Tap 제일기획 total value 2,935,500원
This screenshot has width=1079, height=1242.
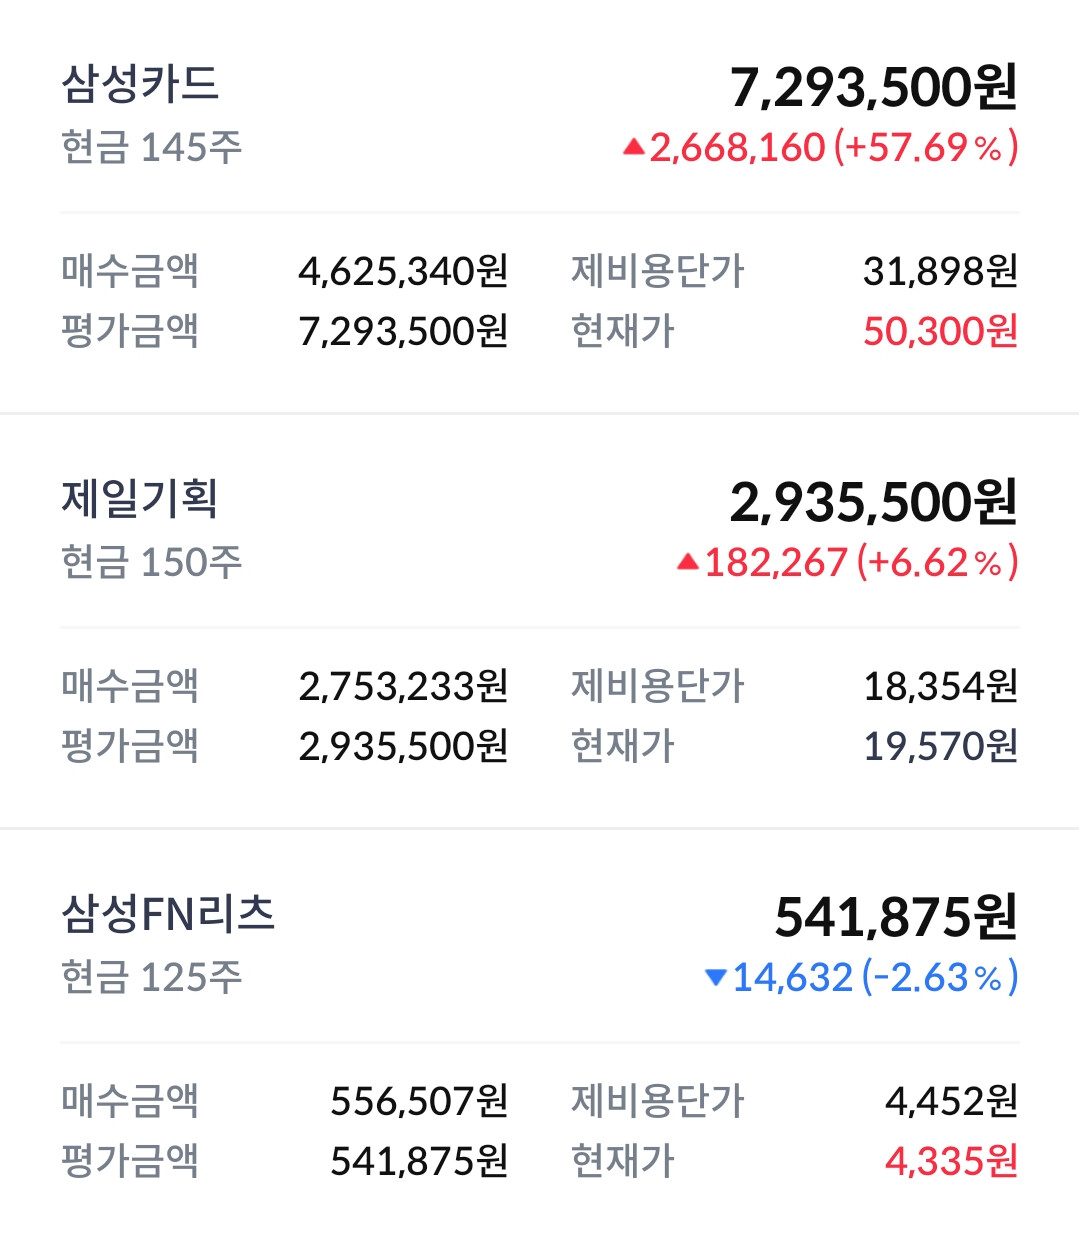click(x=873, y=502)
